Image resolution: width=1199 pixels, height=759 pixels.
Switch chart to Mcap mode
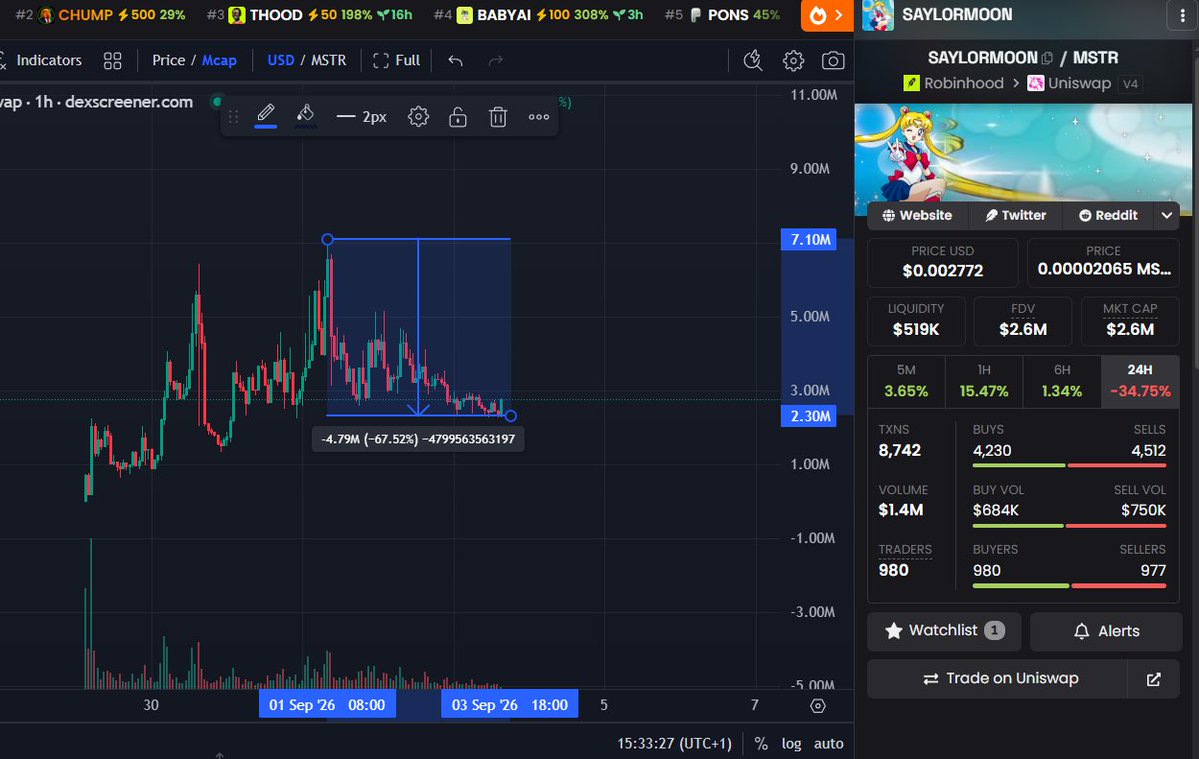(x=219, y=60)
